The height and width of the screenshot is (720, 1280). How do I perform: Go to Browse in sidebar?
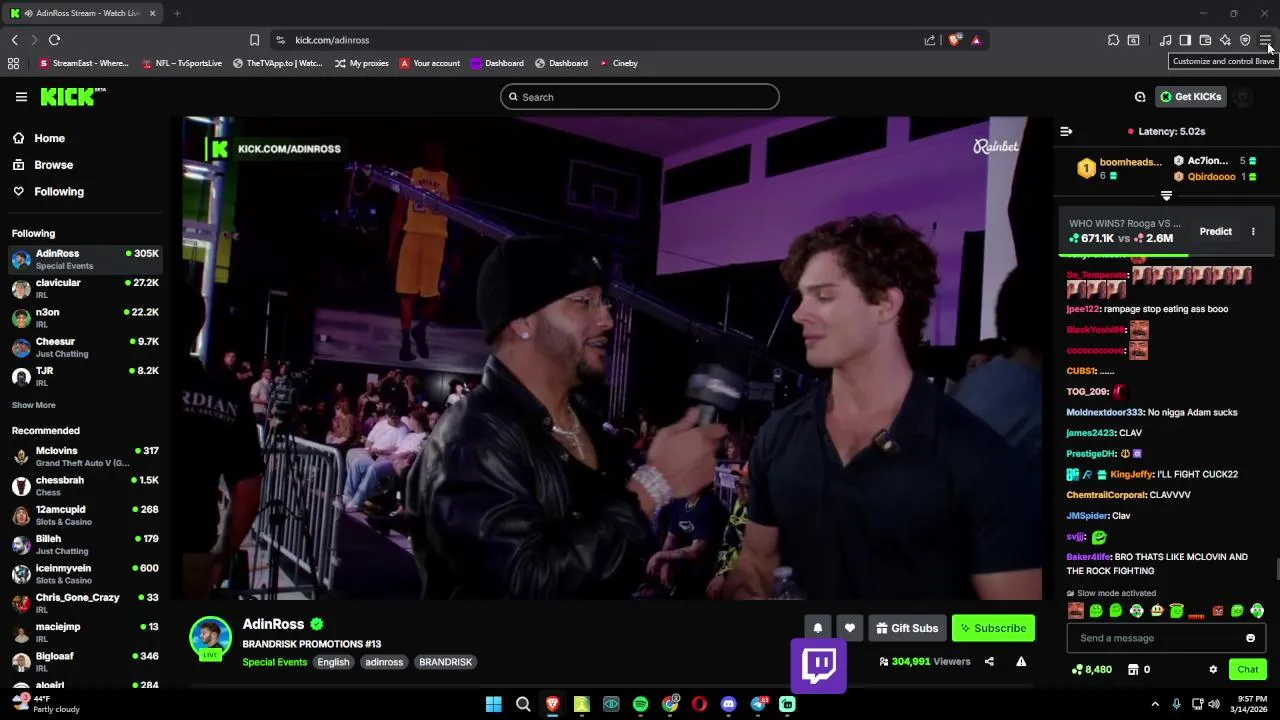(42, 165)
